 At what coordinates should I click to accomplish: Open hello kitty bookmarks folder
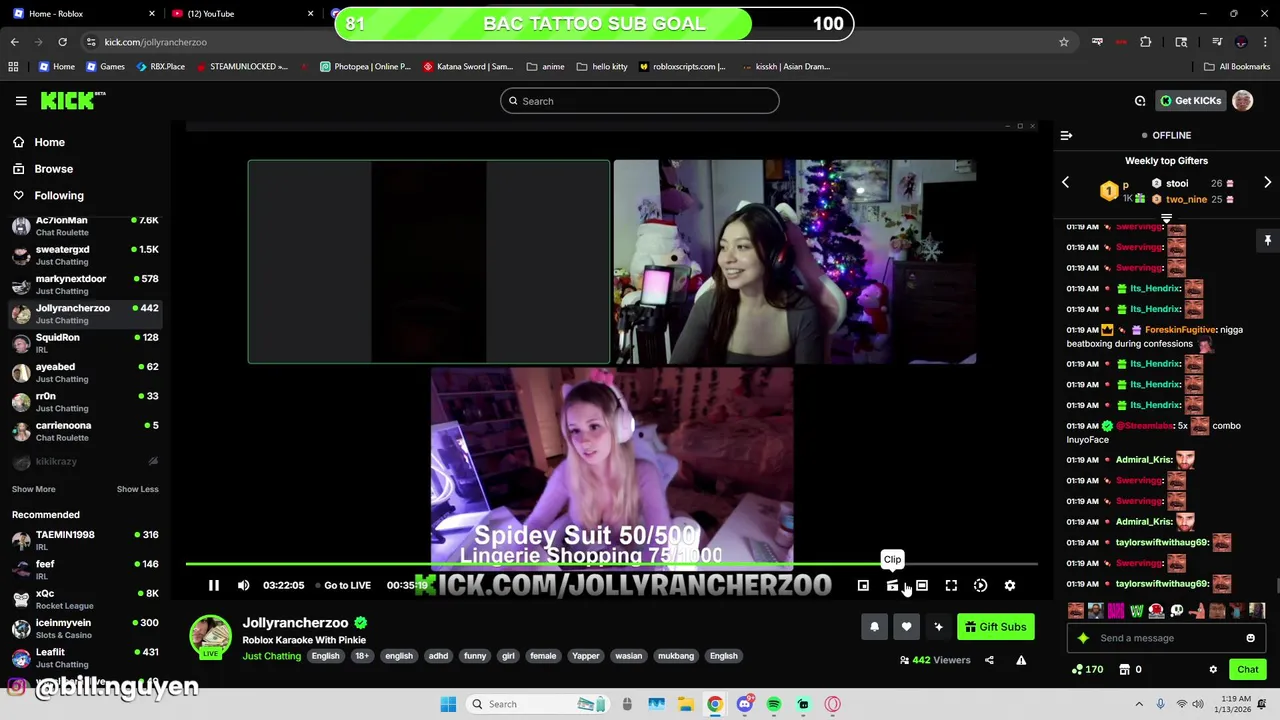pyautogui.click(x=601, y=67)
